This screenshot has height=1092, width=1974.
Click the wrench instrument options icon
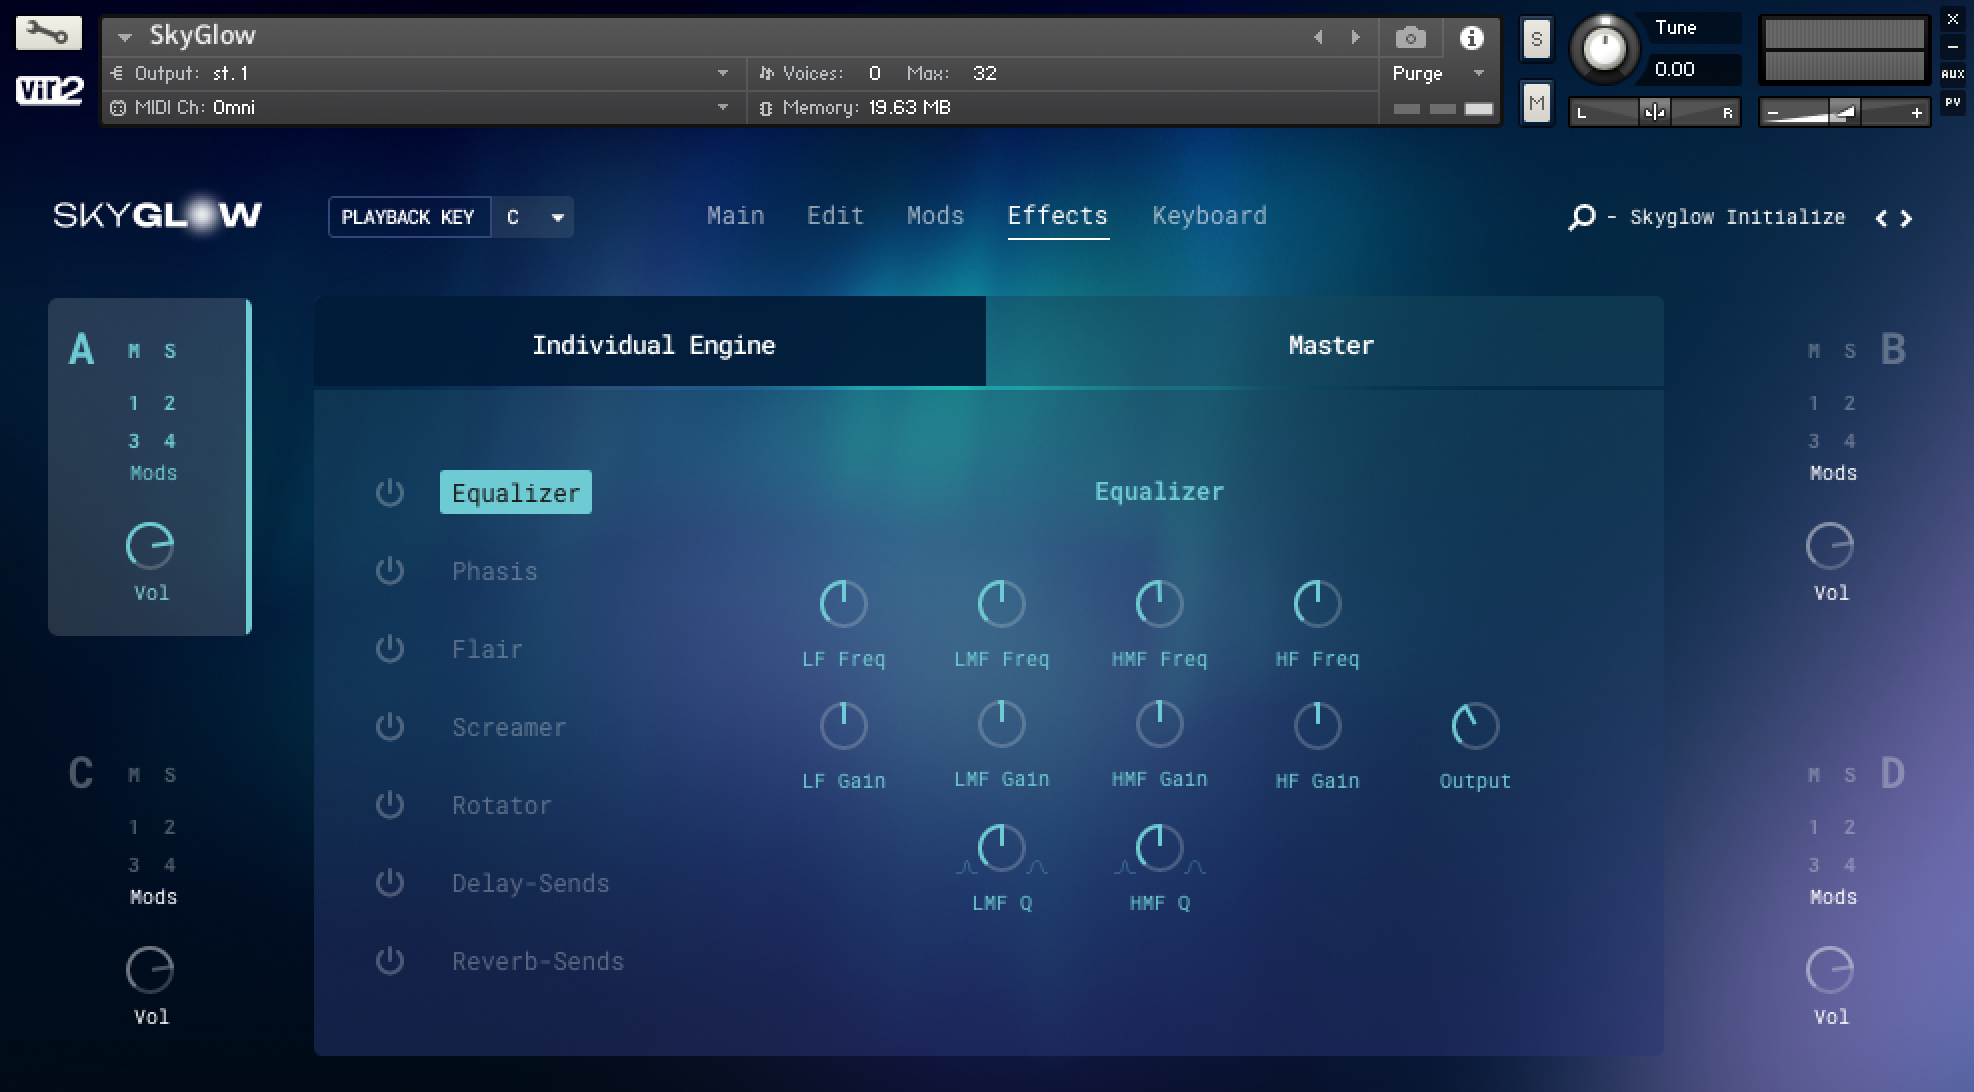point(47,33)
